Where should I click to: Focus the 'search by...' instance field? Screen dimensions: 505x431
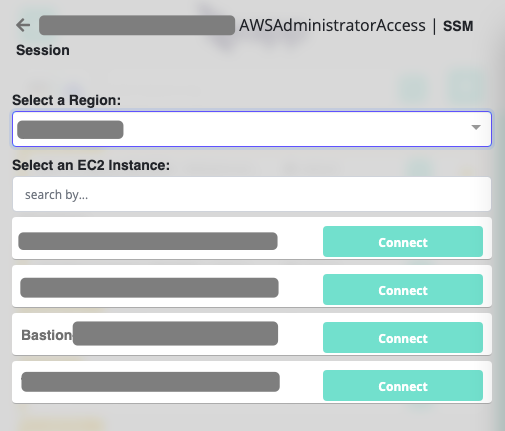coord(252,194)
